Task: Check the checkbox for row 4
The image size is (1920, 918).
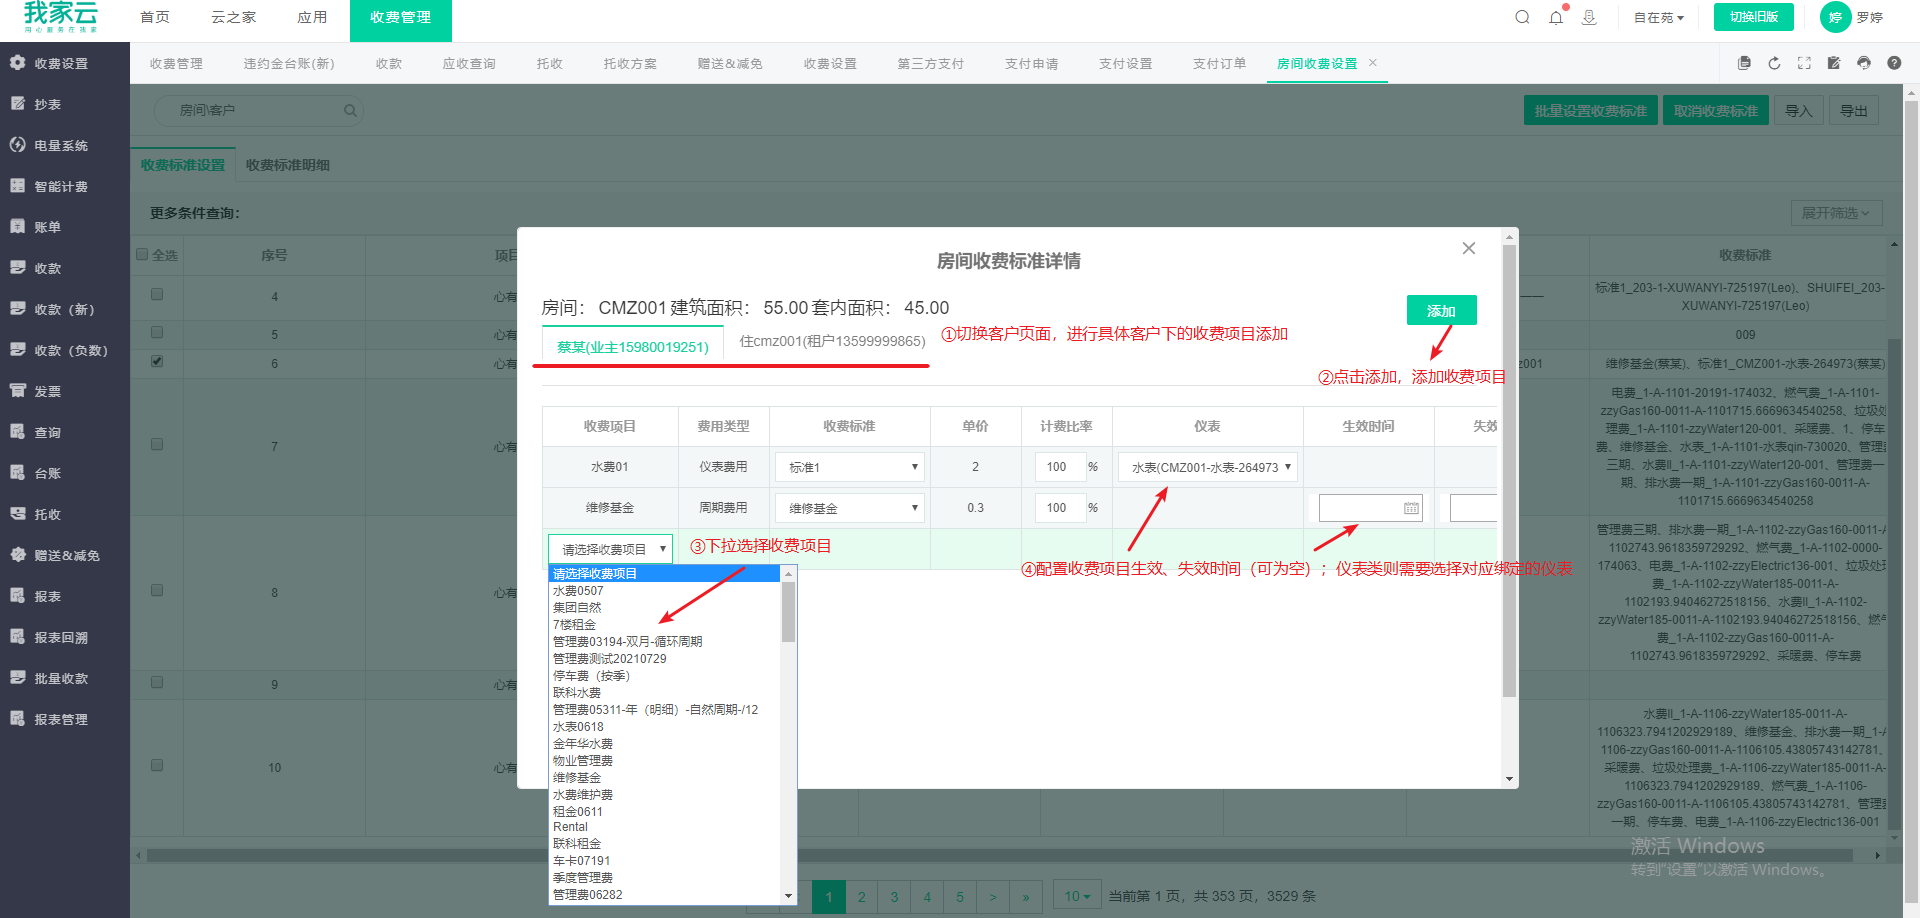Action: click(x=157, y=294)
